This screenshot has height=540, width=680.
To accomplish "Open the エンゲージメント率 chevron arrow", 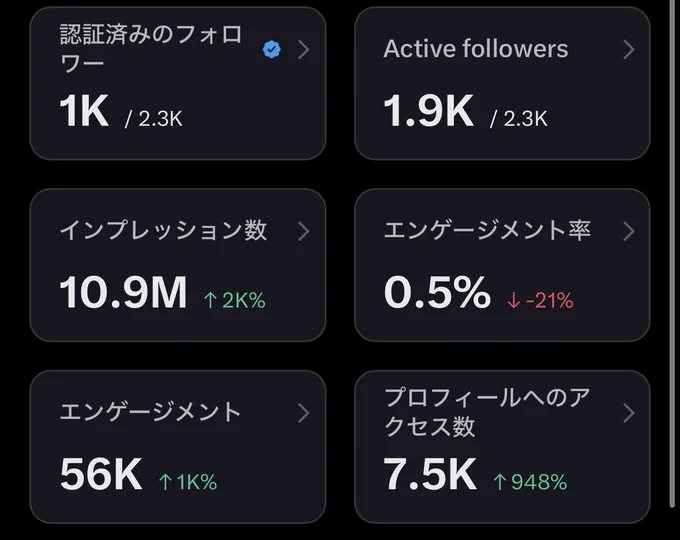I will (x=628, y=231).
